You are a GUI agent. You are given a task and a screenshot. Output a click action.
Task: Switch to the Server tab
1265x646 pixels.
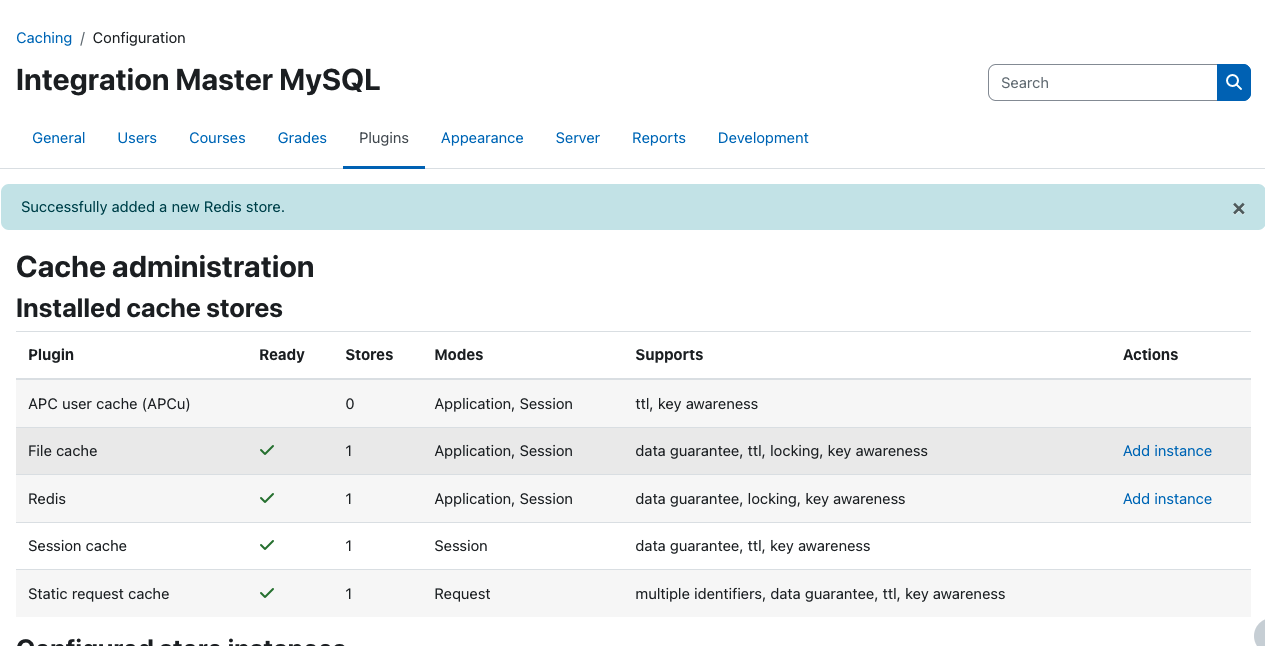[x=578, y=138]
